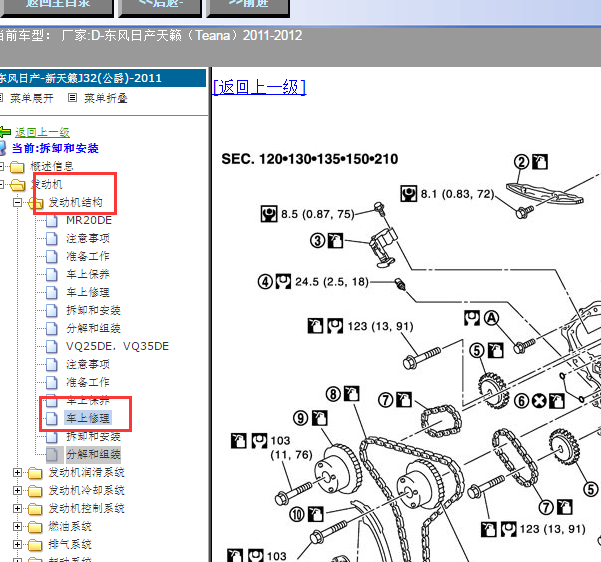Collapse the 发动机 folder toggle
601x562 pixels.
2,184
